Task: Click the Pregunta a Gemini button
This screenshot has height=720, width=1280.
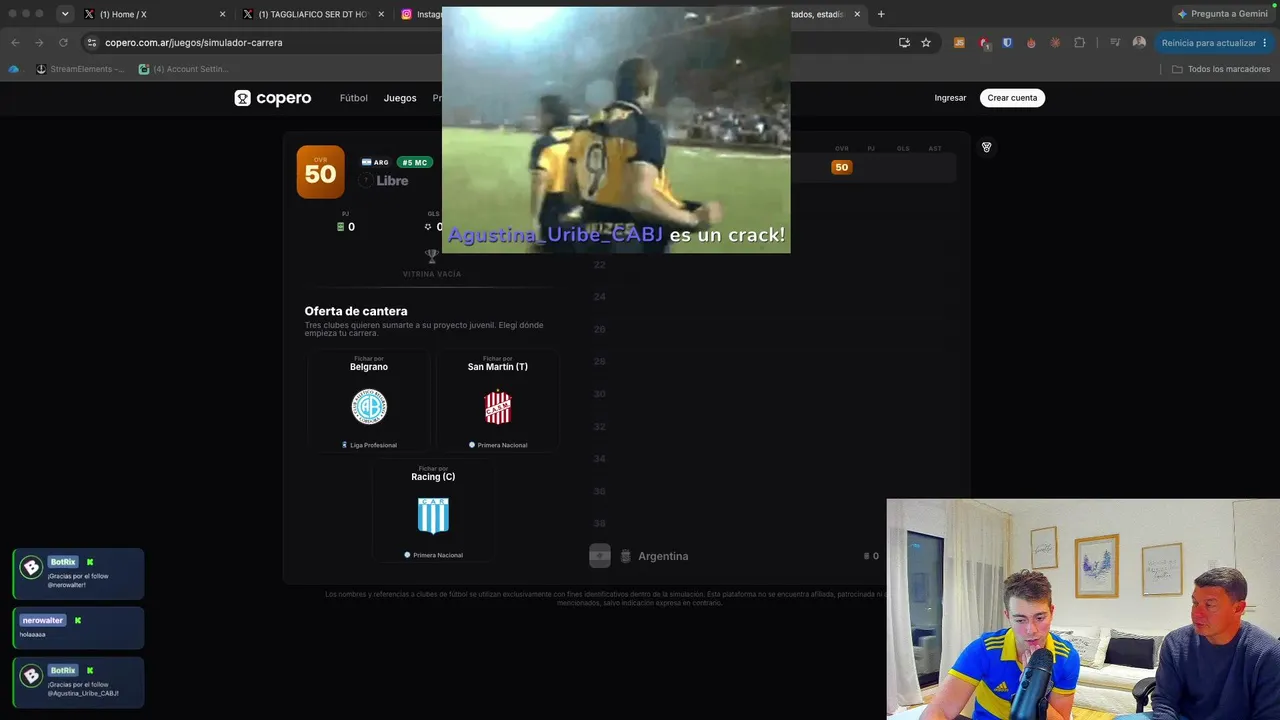Action: coord(1222,14)
